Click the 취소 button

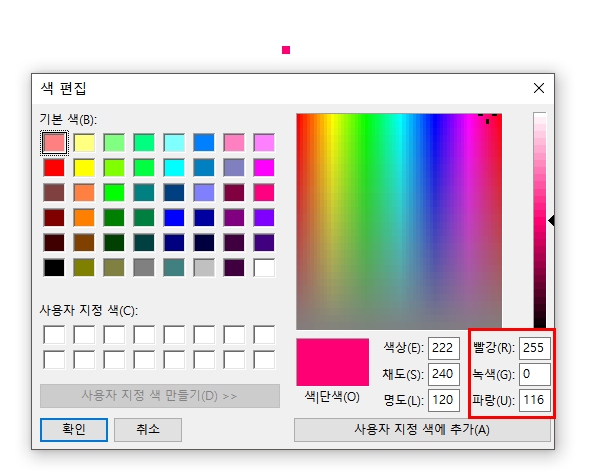[148, 430]
